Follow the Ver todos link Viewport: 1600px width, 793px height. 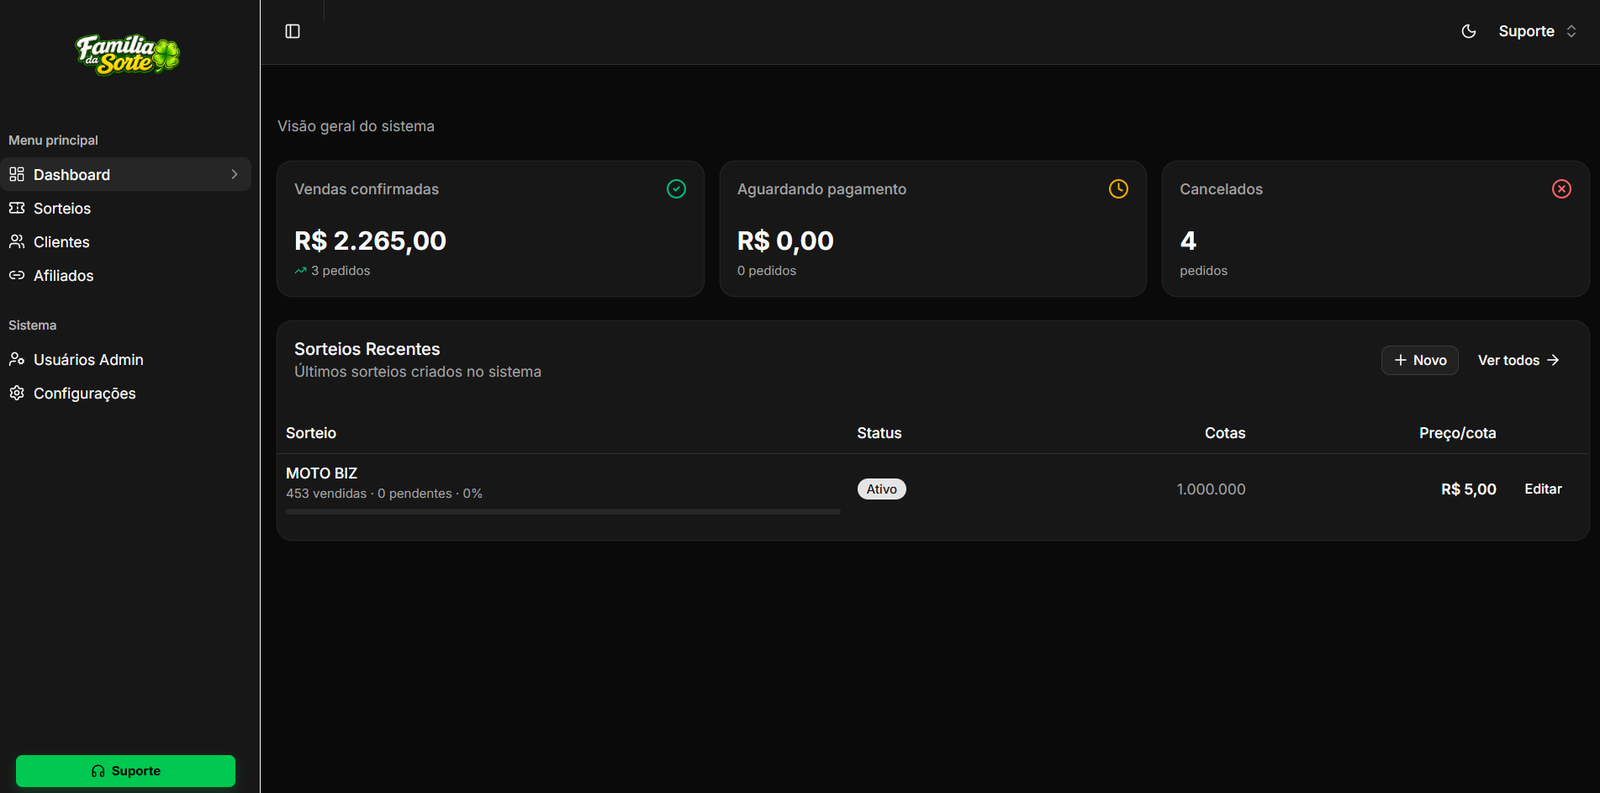point(1519,360)
